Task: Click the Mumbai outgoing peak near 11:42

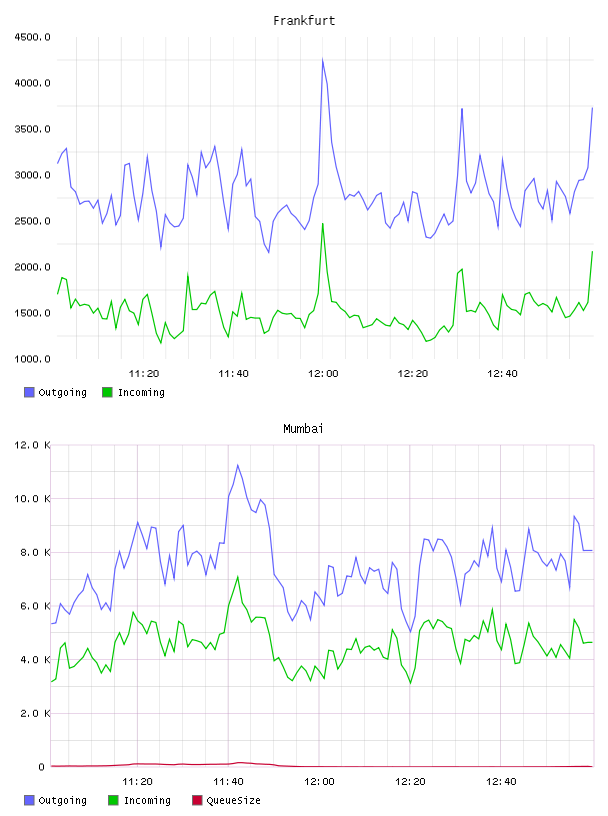Action: (237, 465)
